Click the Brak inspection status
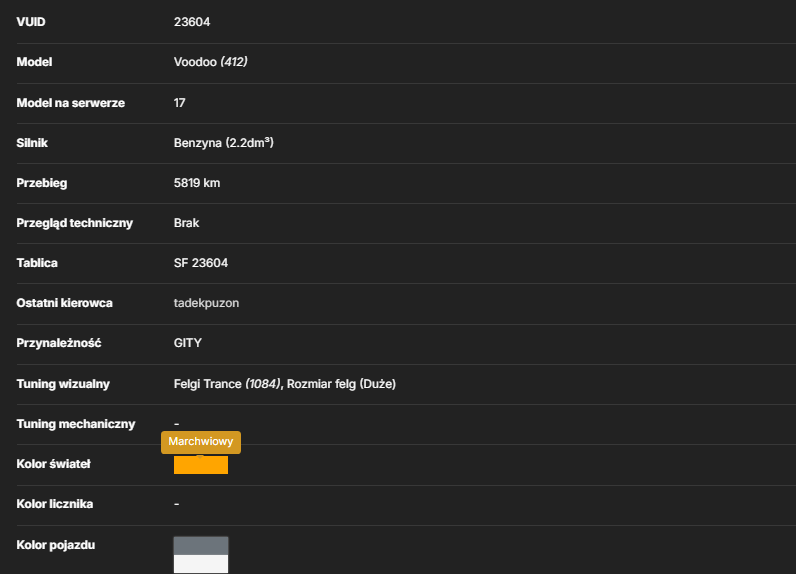Viewport: 796px width, 574px height. 186,223
